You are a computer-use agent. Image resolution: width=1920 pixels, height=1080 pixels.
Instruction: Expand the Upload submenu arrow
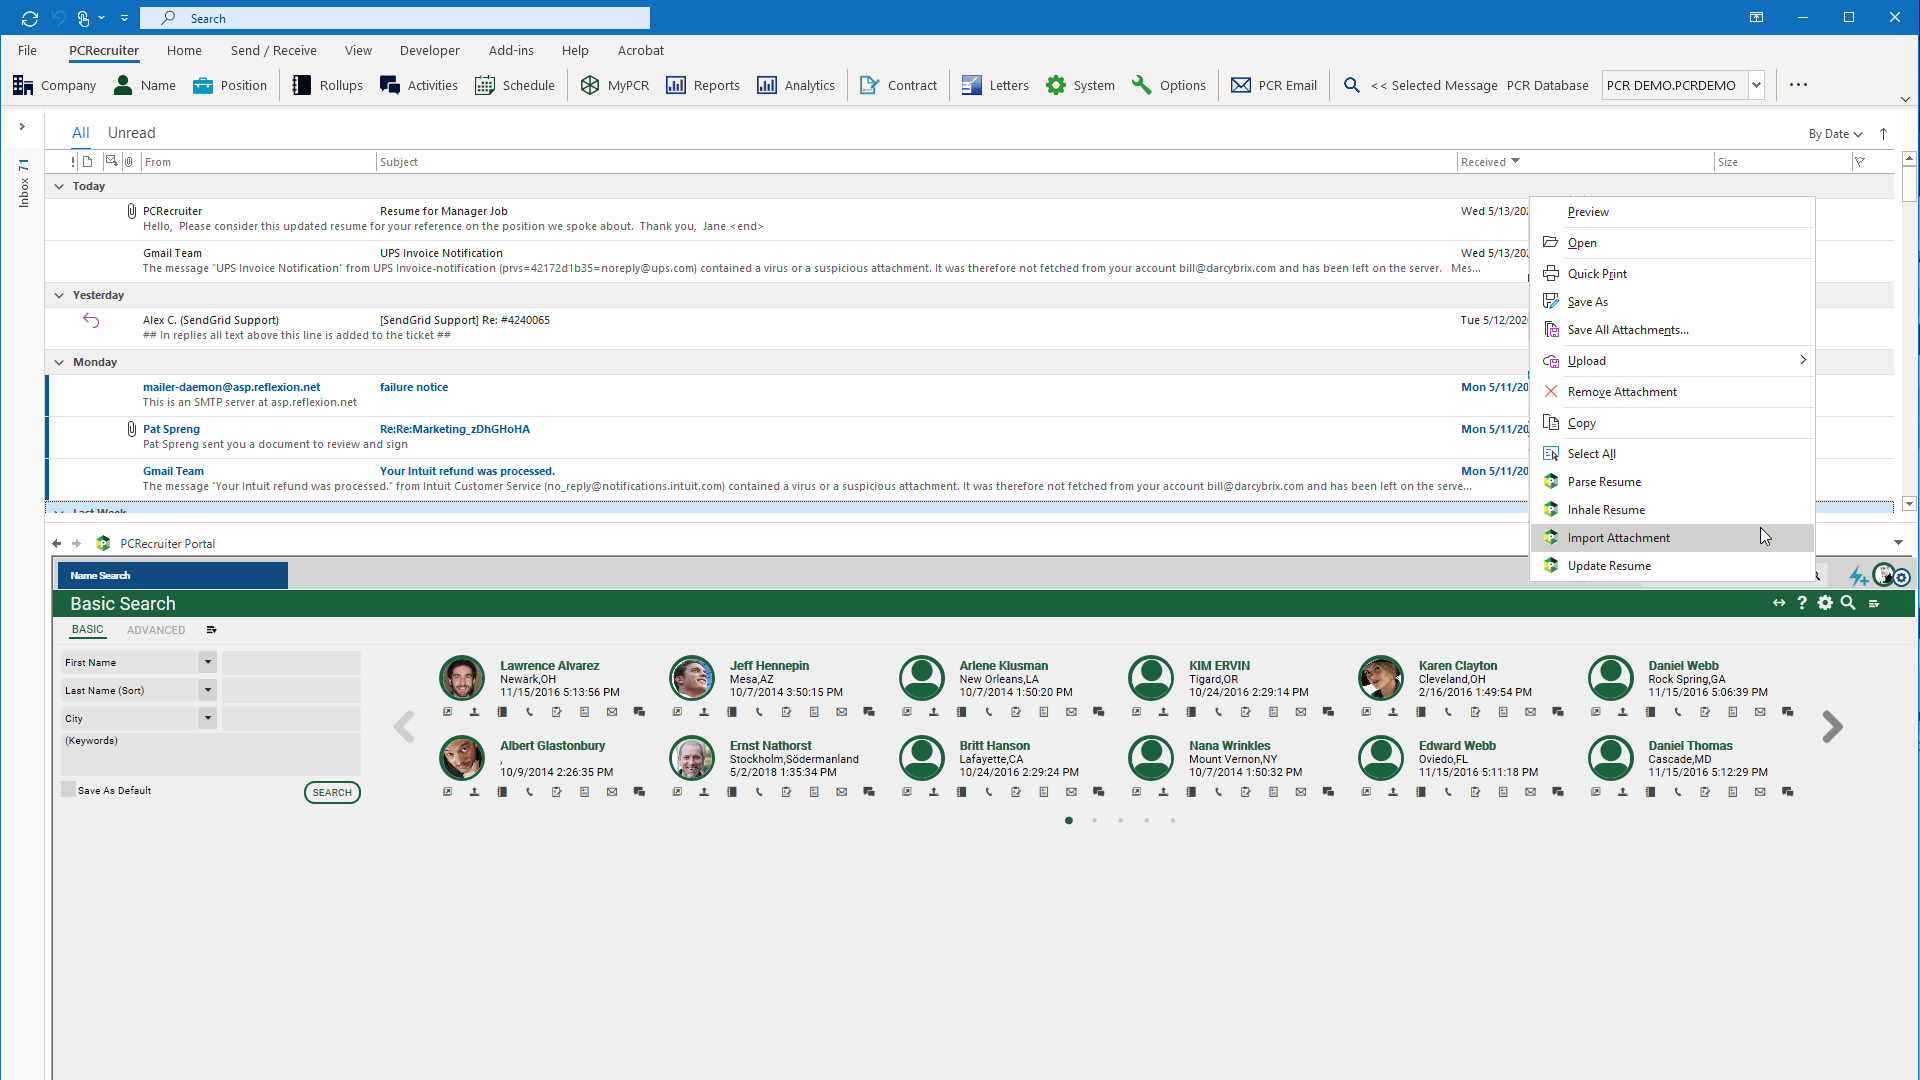(x=1801, y=360)
